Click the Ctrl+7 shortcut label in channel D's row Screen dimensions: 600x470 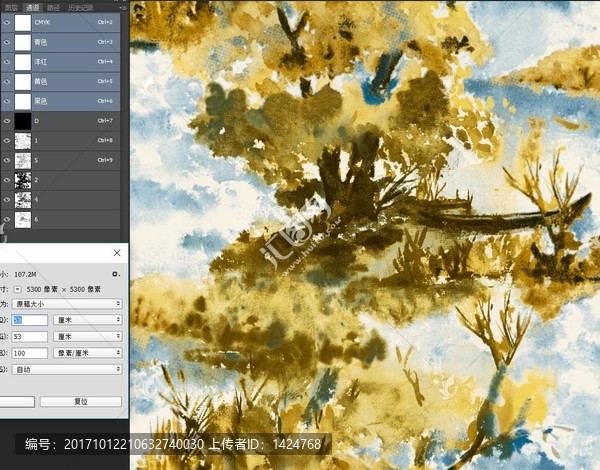pos(105,121)
